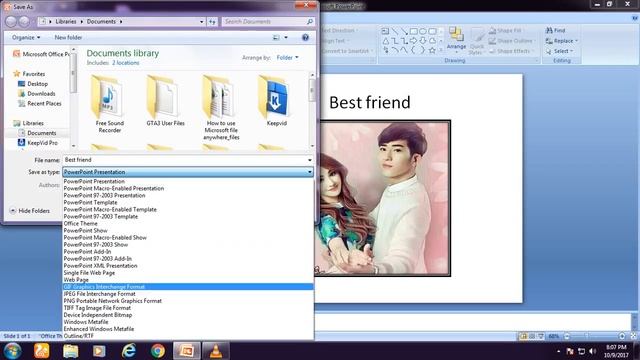Click the Search Documents box
The image size is (640, 360).
268,21
